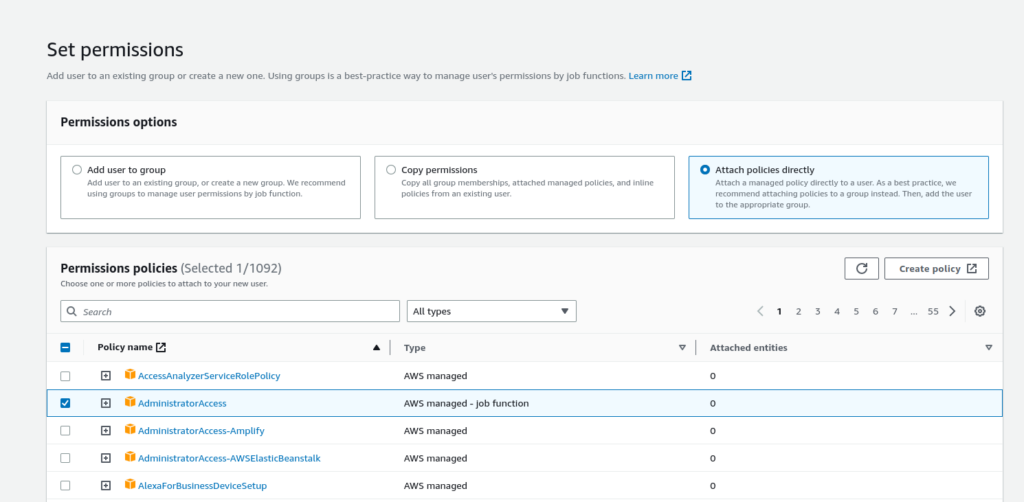
Task: Click the 'AWS managed - job function' cell
Action: pos(466,403)
